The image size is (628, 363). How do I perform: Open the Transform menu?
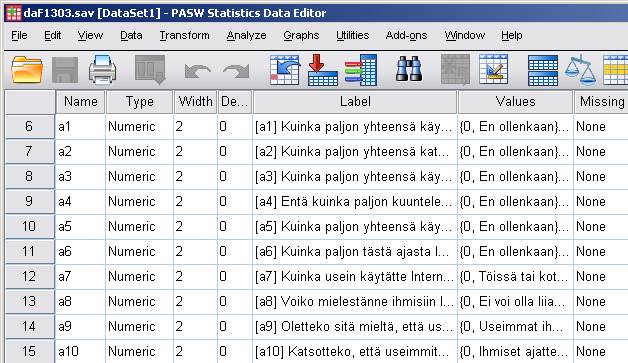pos(184,35)
